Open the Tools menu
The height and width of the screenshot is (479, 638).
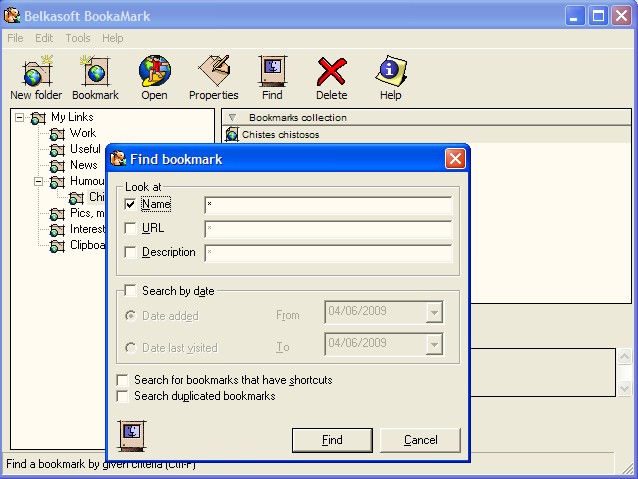point(78,38)
